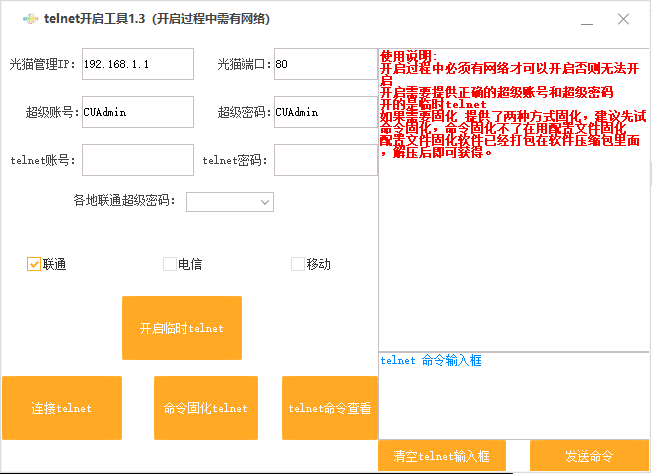Focus the 超级账号 input field
This screenshot has width=652, height=474.
pyautogui.click(x=138, y=112)
